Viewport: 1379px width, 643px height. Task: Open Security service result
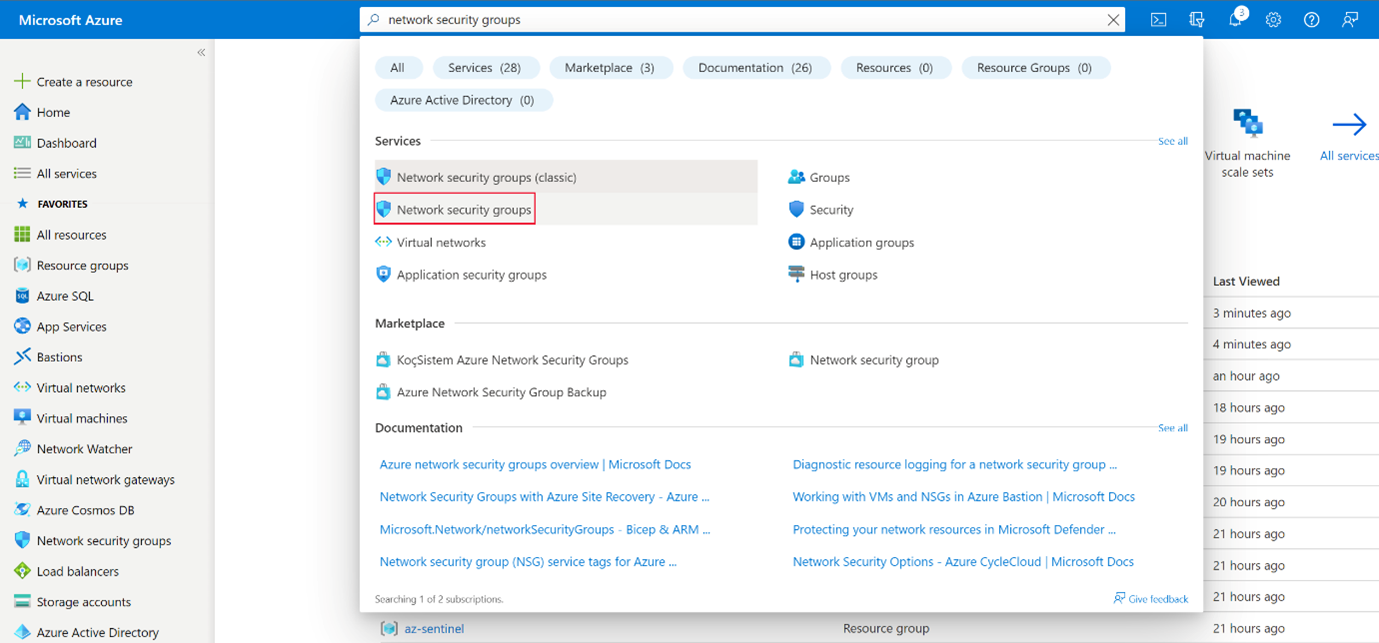pos(821,210)
